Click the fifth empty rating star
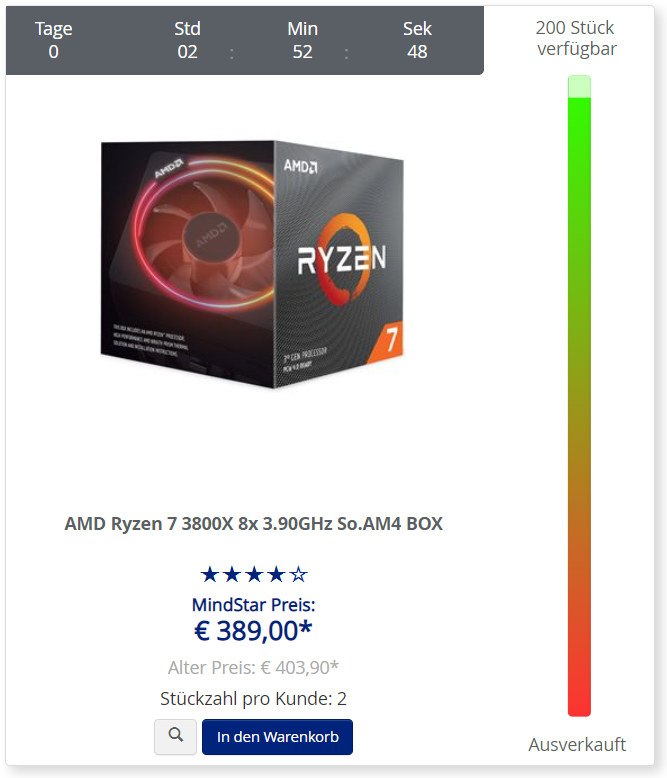The height and width of the screenshot is (778, 667). pyautogui.click(x=298, y=575)
